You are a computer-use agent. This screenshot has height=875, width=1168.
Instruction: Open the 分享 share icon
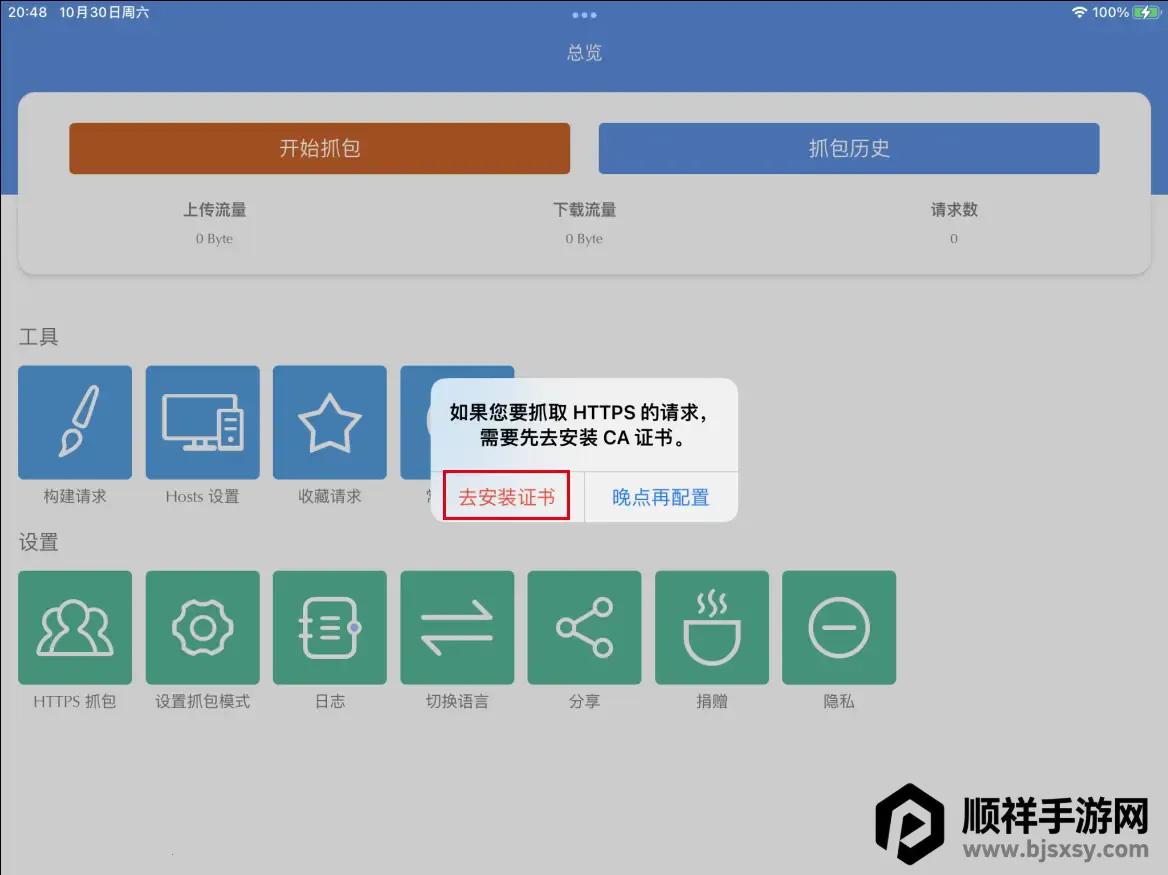pos(584,627)
